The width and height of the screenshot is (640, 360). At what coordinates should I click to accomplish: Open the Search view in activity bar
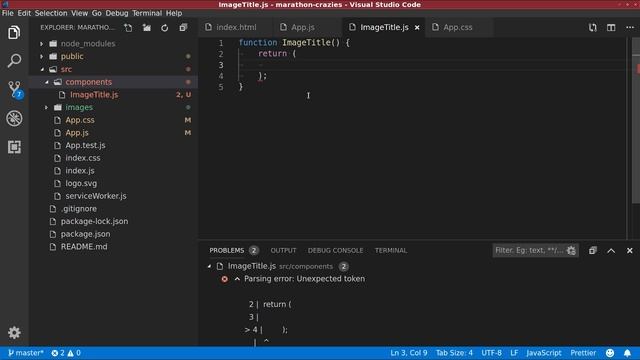click(14, 61)
